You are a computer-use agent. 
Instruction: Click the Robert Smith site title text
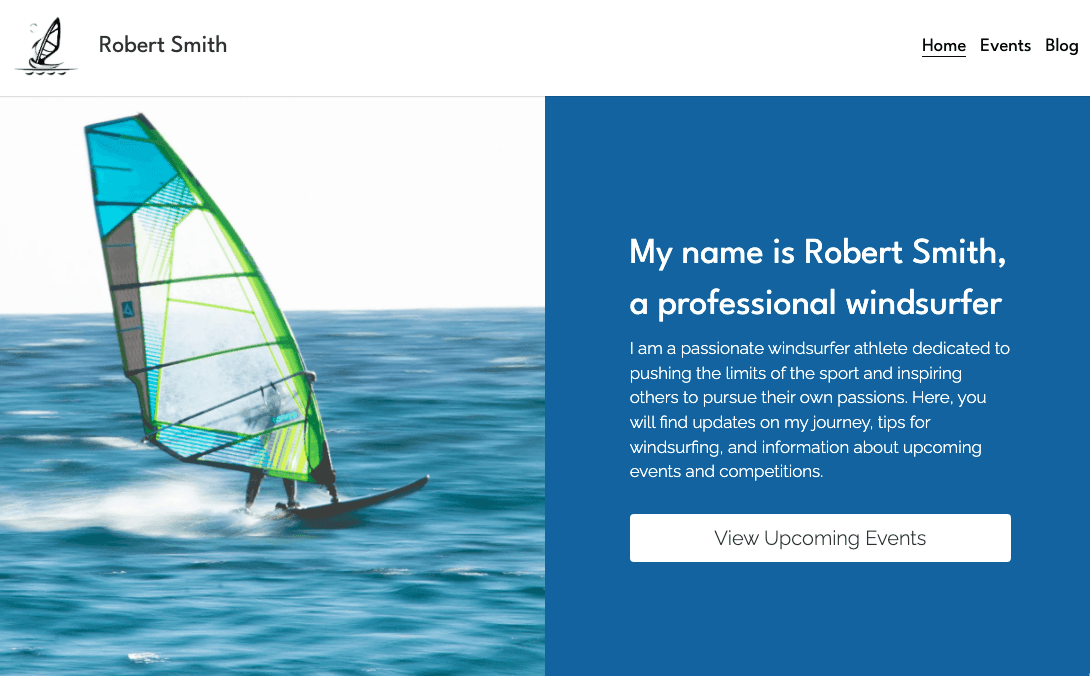[162, 45]
